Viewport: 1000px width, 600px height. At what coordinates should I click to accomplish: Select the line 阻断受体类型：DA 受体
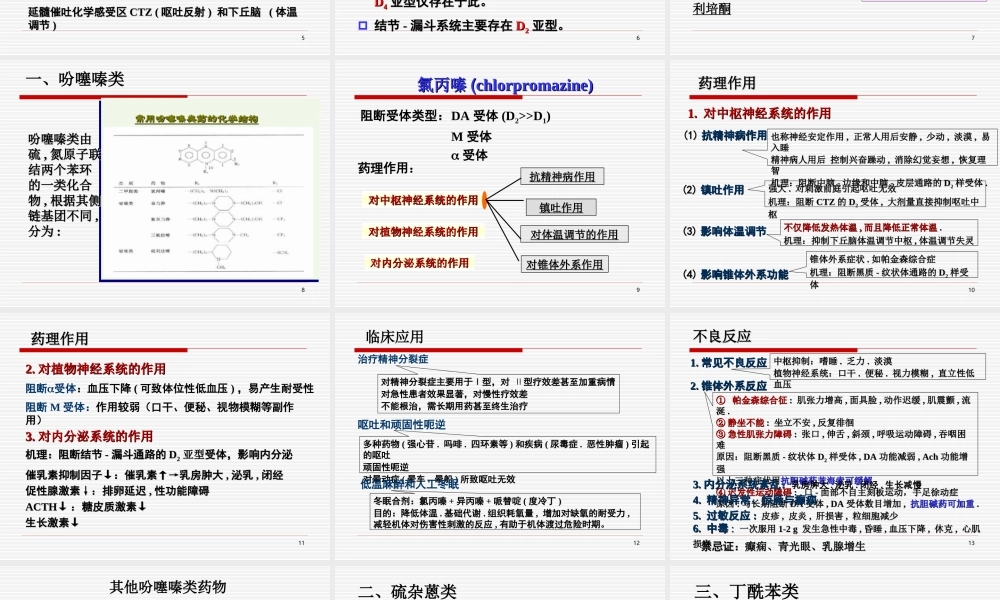(455, 116)
